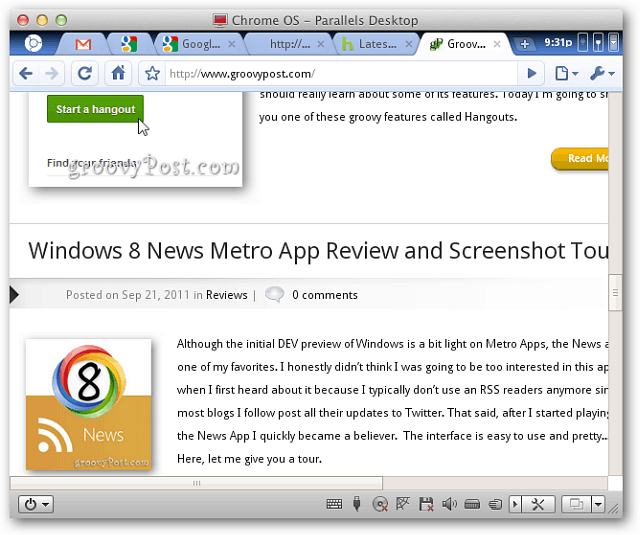Click the hard disk status icon

point(472,505)
